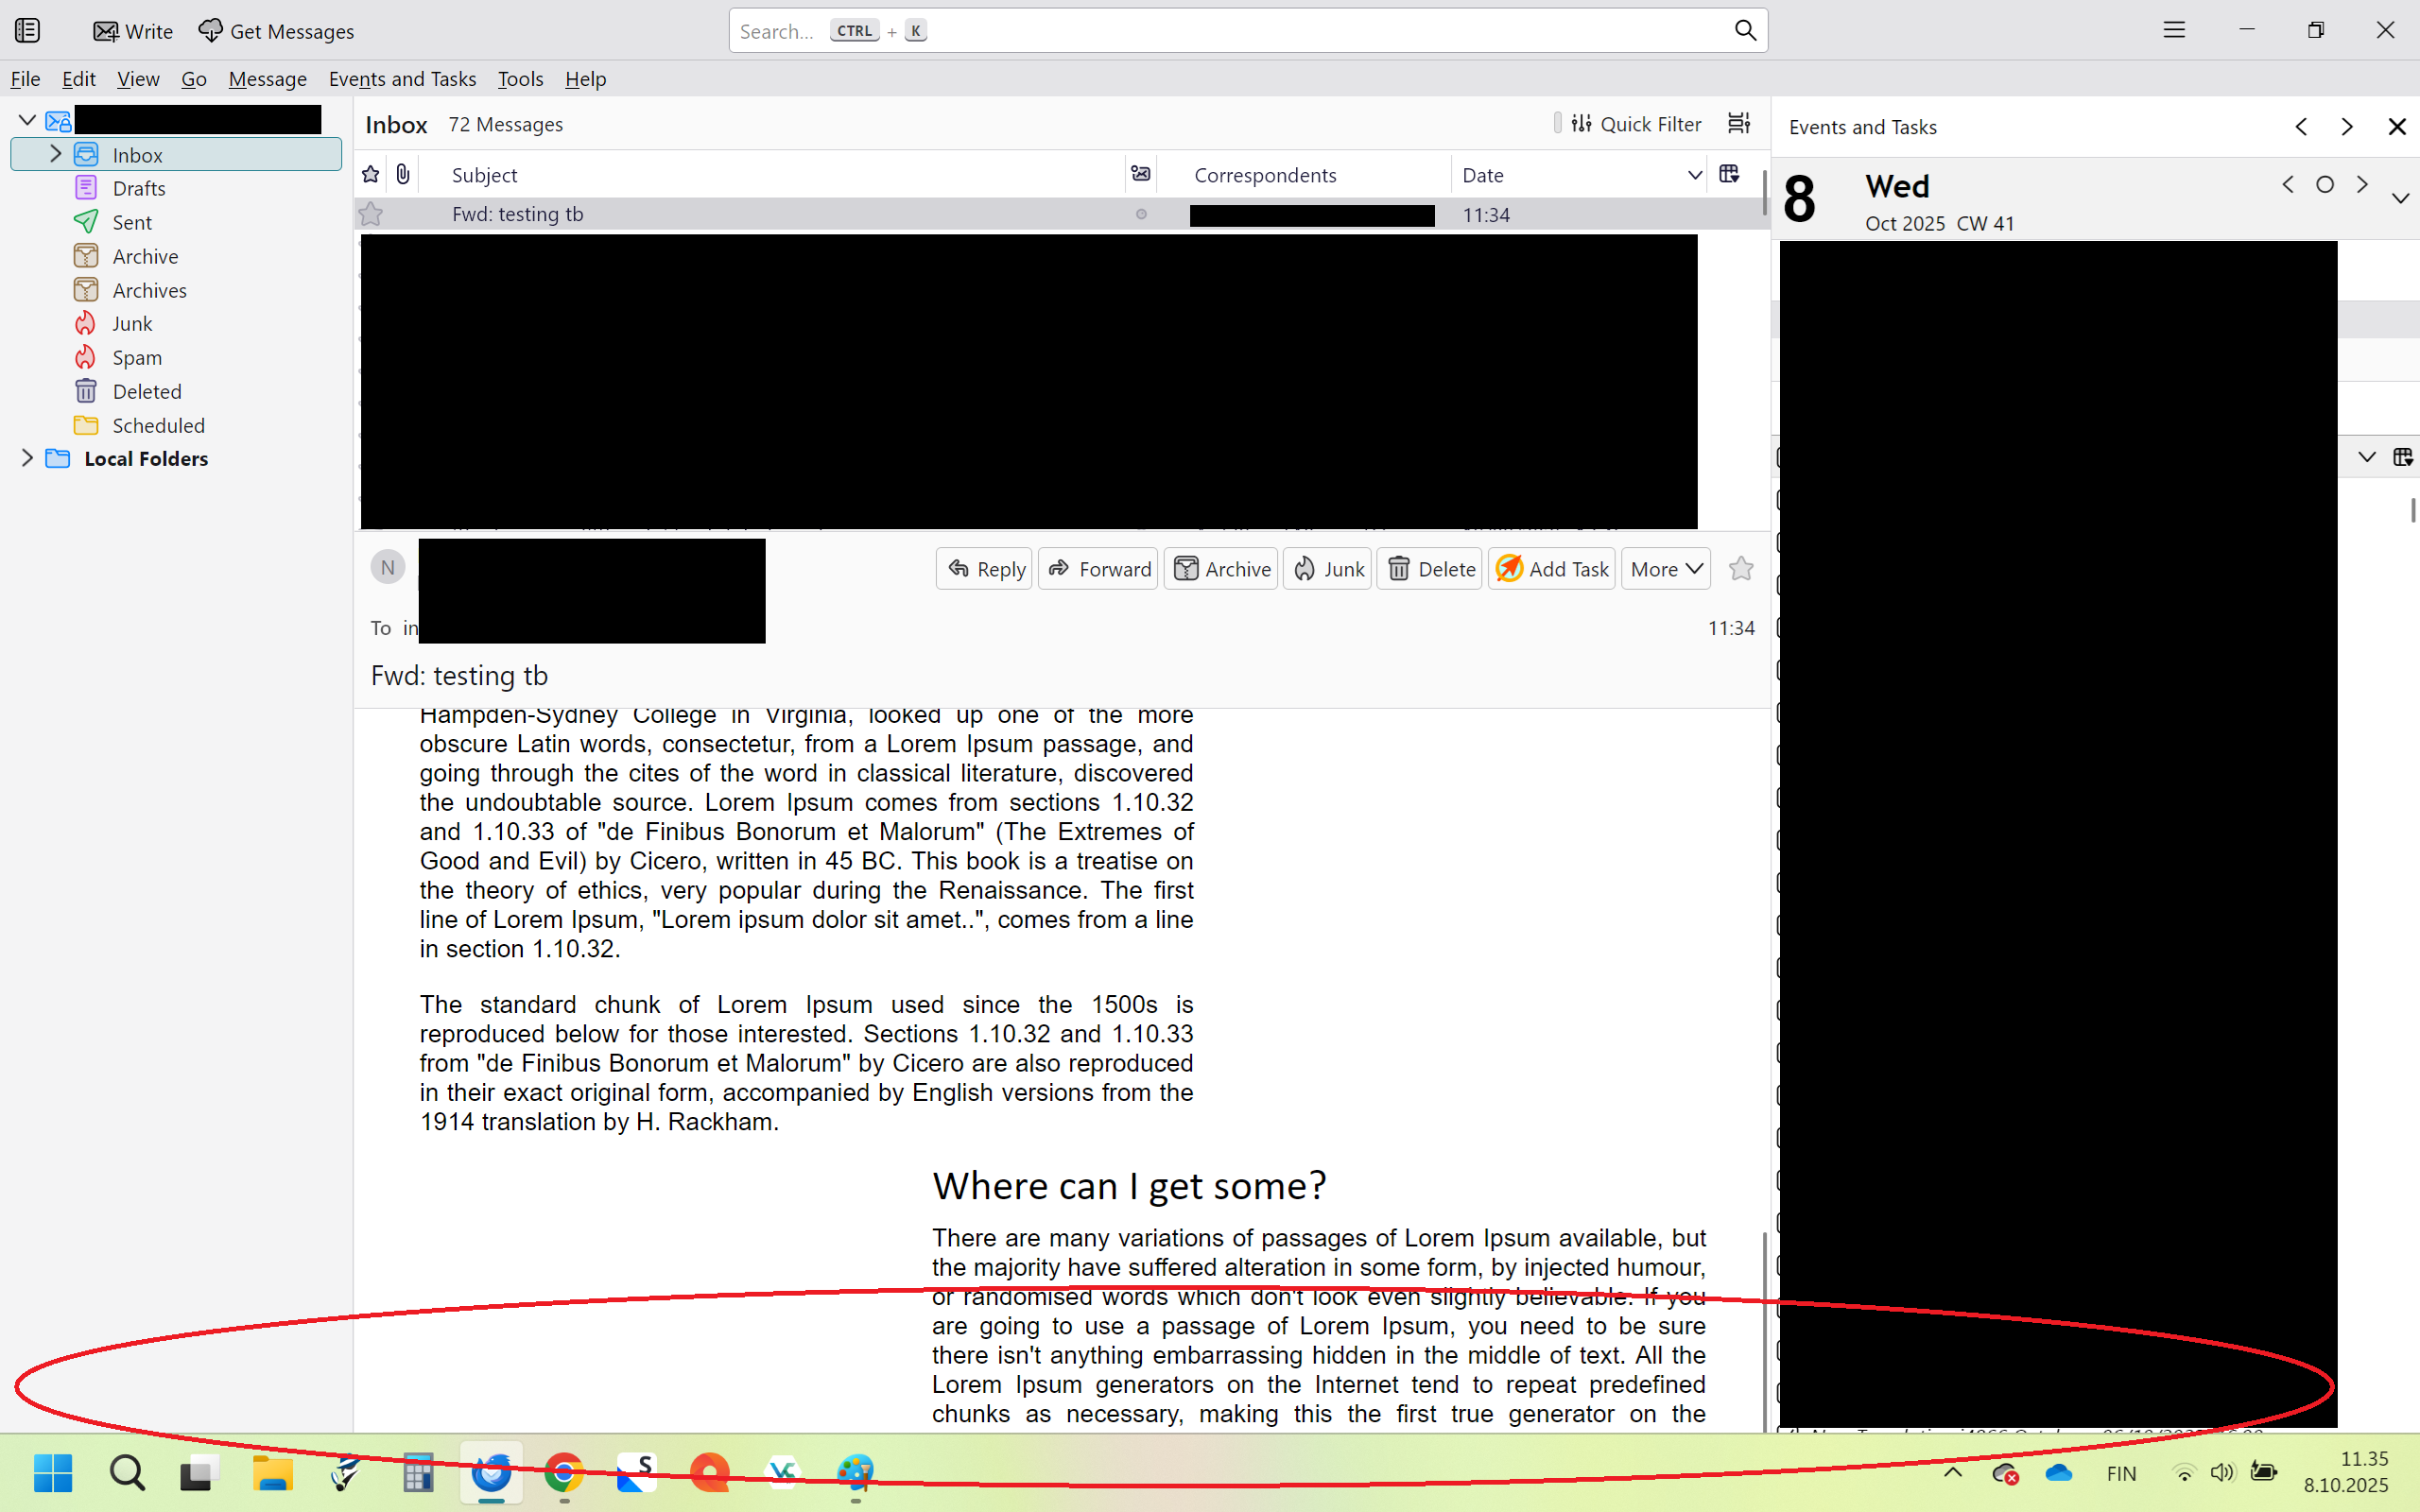The height and width of the screenshot is (1512, 2420).
Task: Toggle star in message header pane
Action: tap(1741, 568)
